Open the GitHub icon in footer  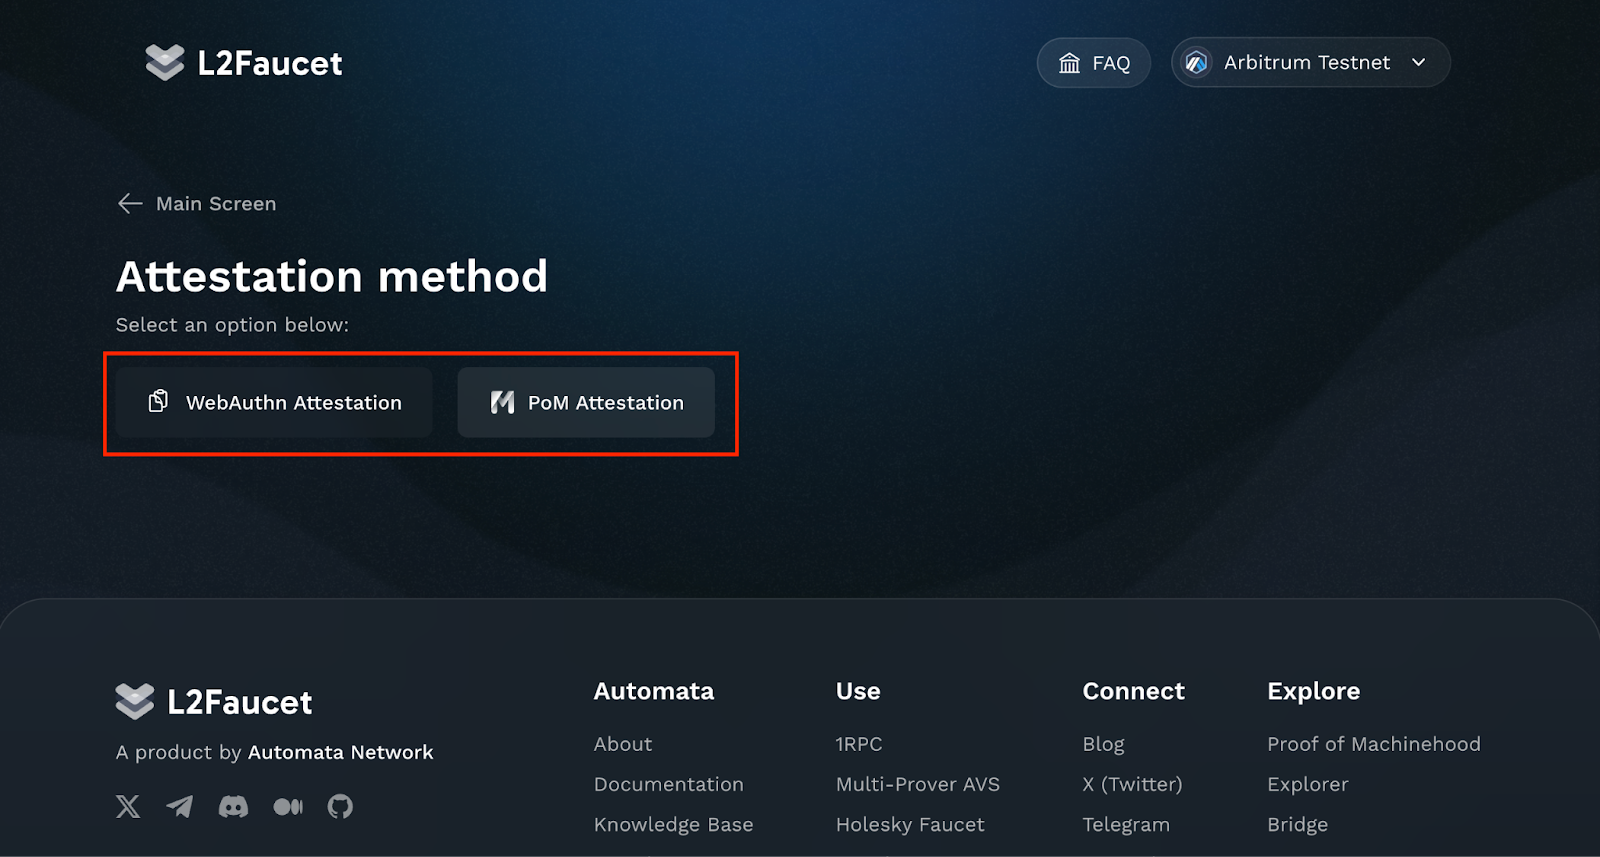point(340,806)
